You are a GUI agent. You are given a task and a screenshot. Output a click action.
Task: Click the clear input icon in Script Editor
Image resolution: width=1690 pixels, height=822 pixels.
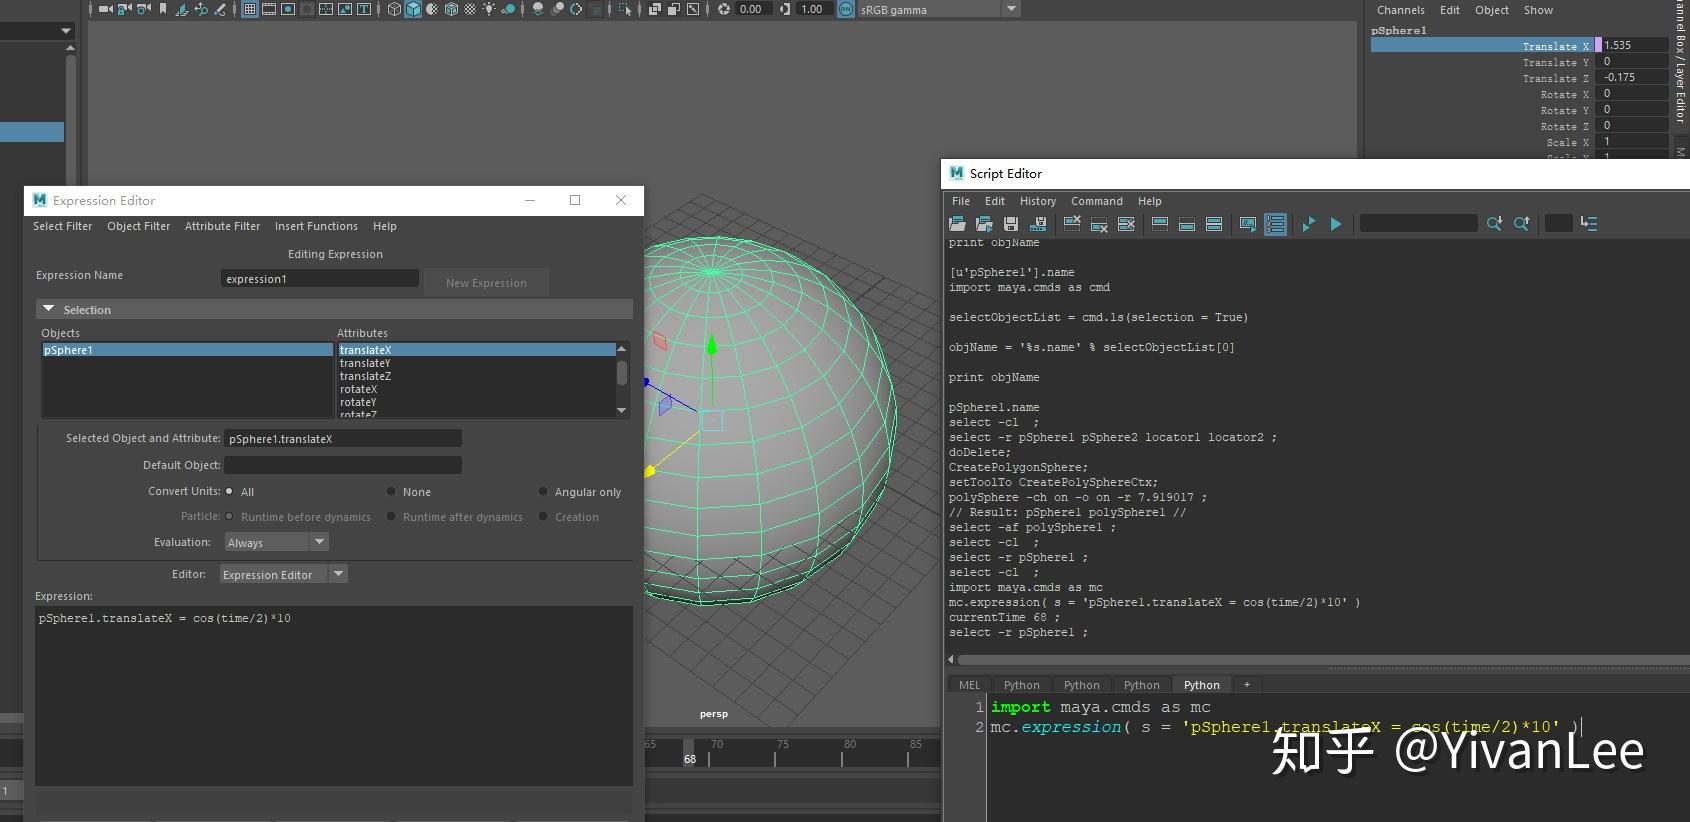pos(1099,224)
